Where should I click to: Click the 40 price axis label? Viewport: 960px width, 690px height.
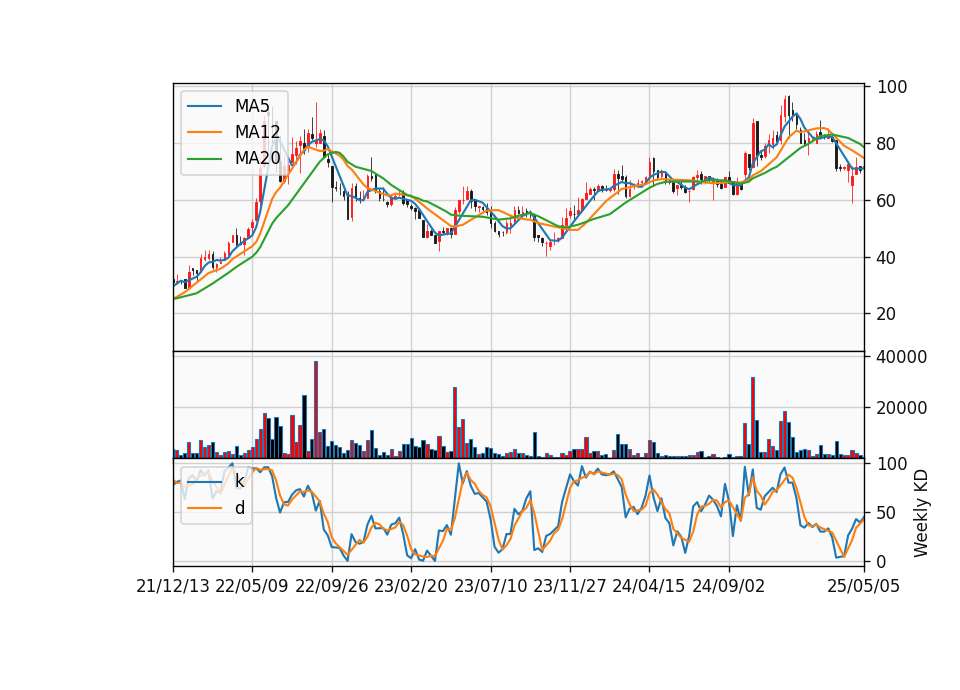tap(886, 258)
